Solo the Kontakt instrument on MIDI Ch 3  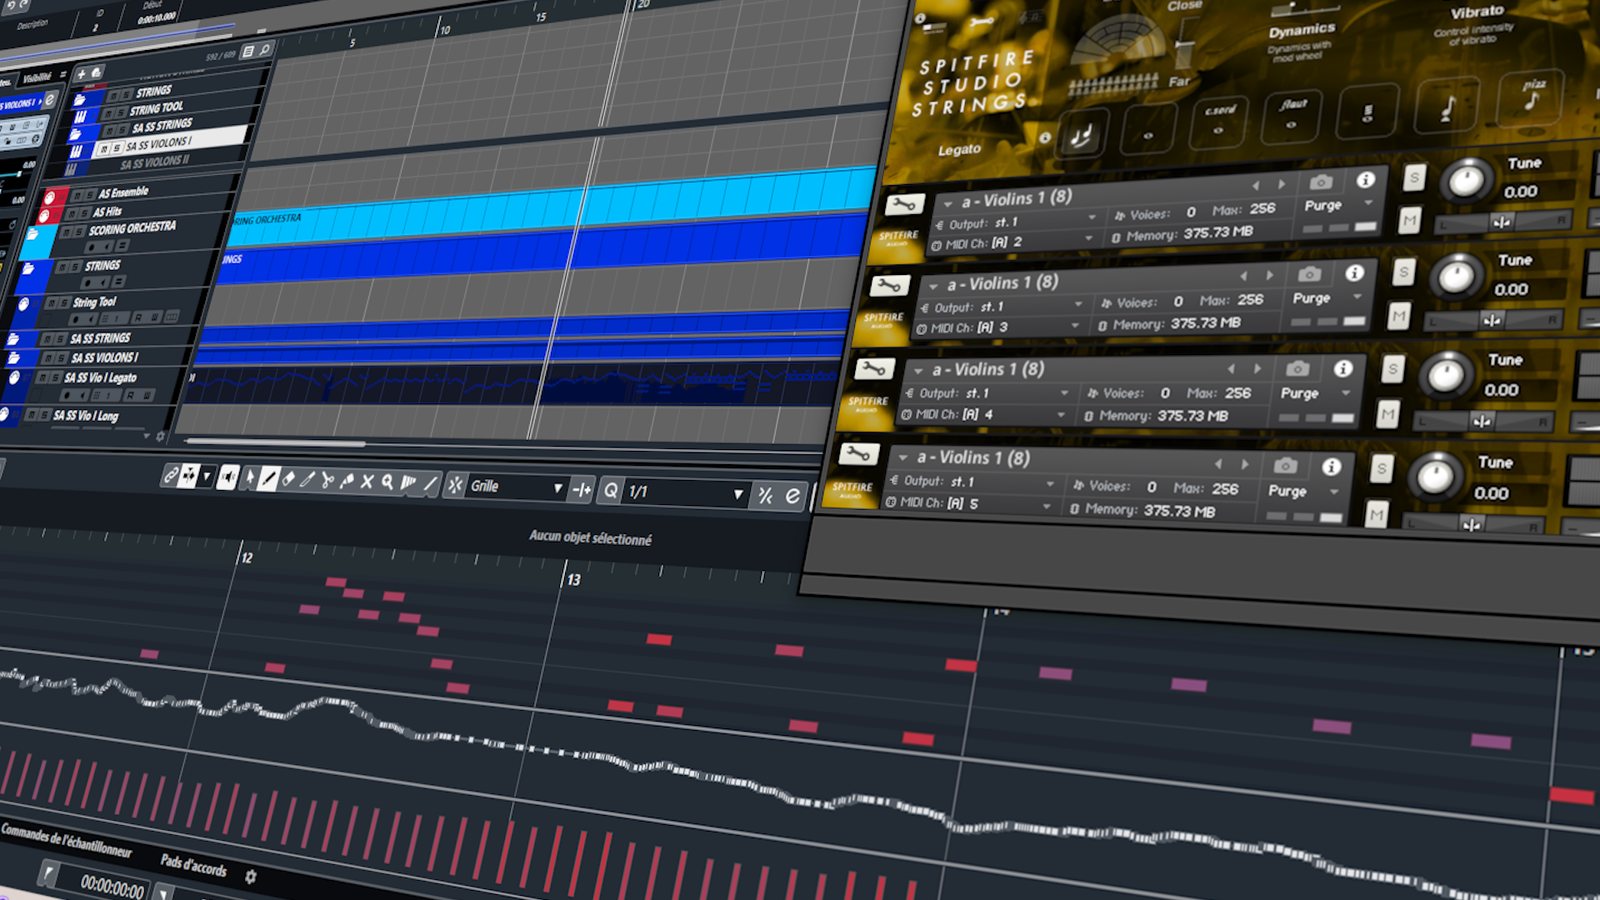point(1404,272)
